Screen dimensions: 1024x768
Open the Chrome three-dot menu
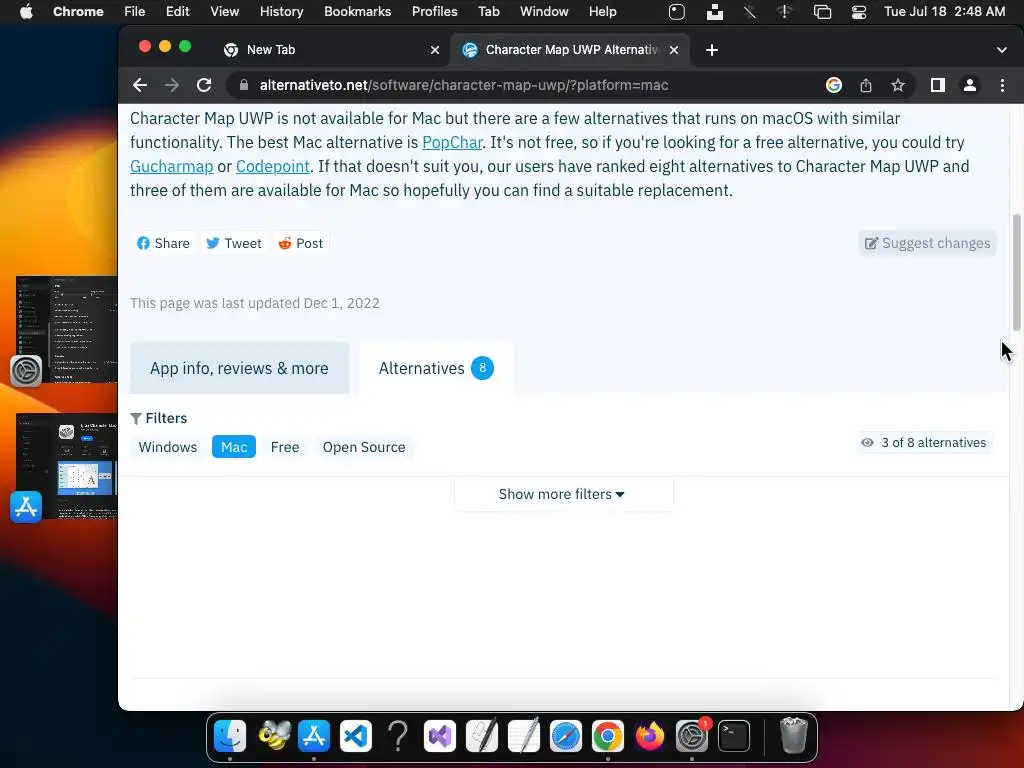click(1002, 85)
